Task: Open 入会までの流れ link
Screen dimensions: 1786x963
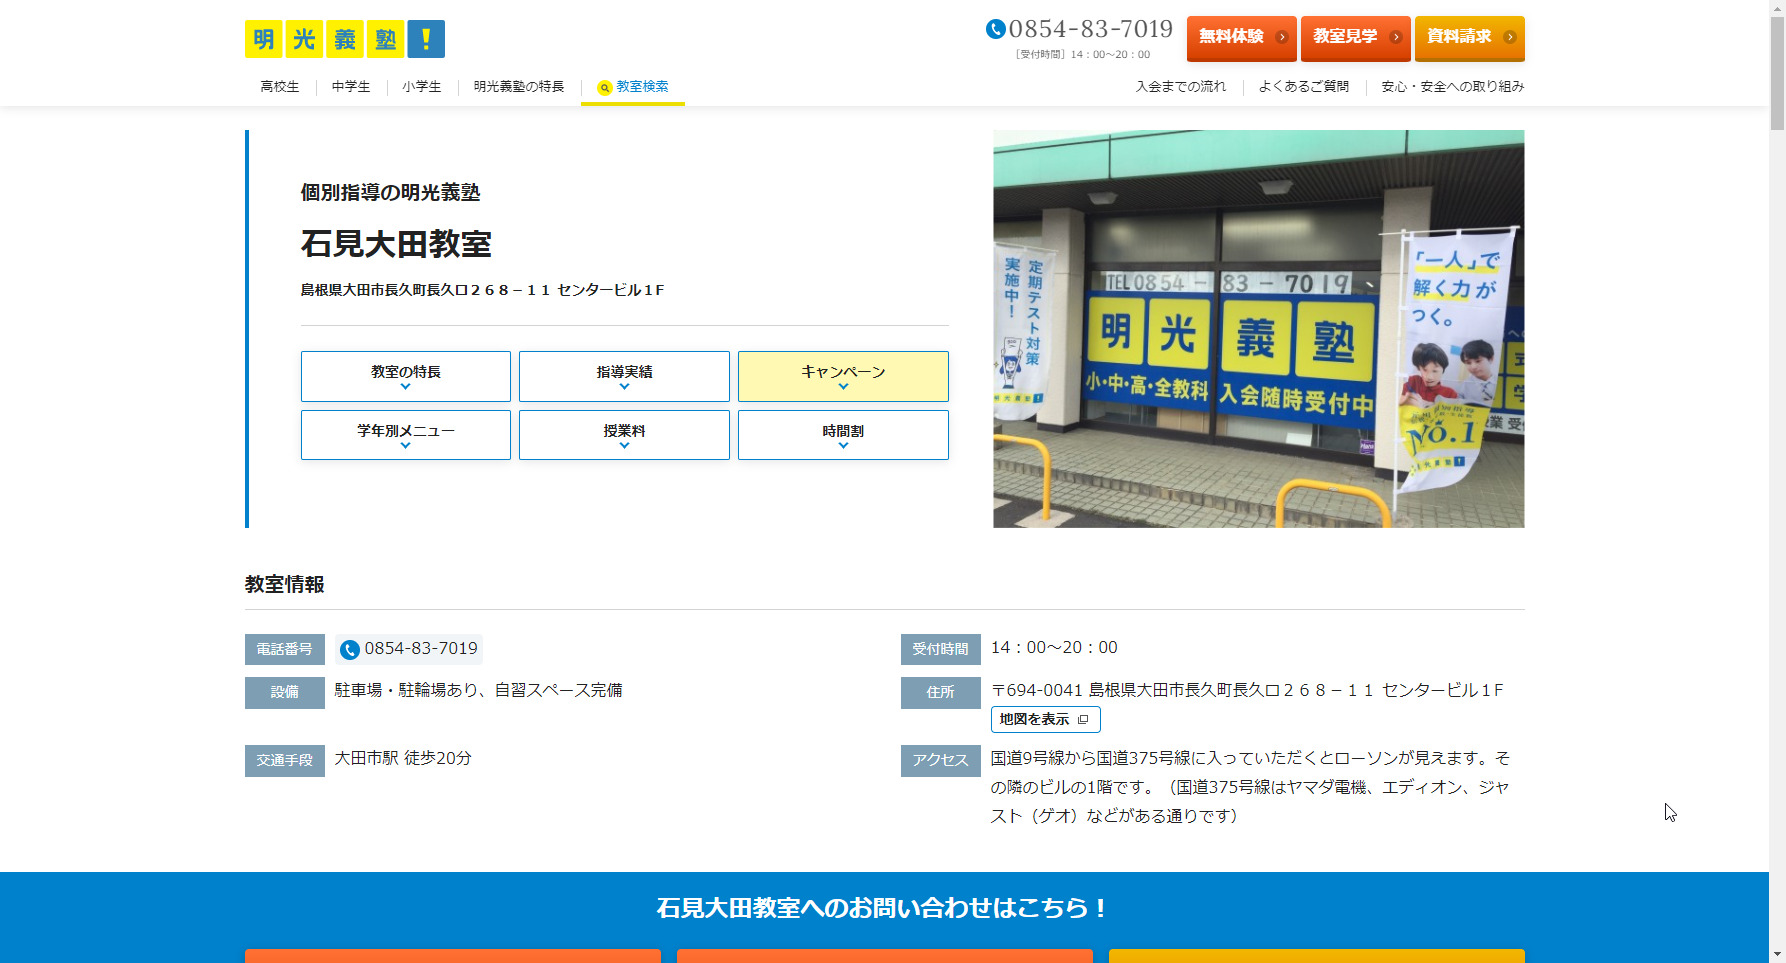Action: pyautogui.click(x=1181, y=87)
